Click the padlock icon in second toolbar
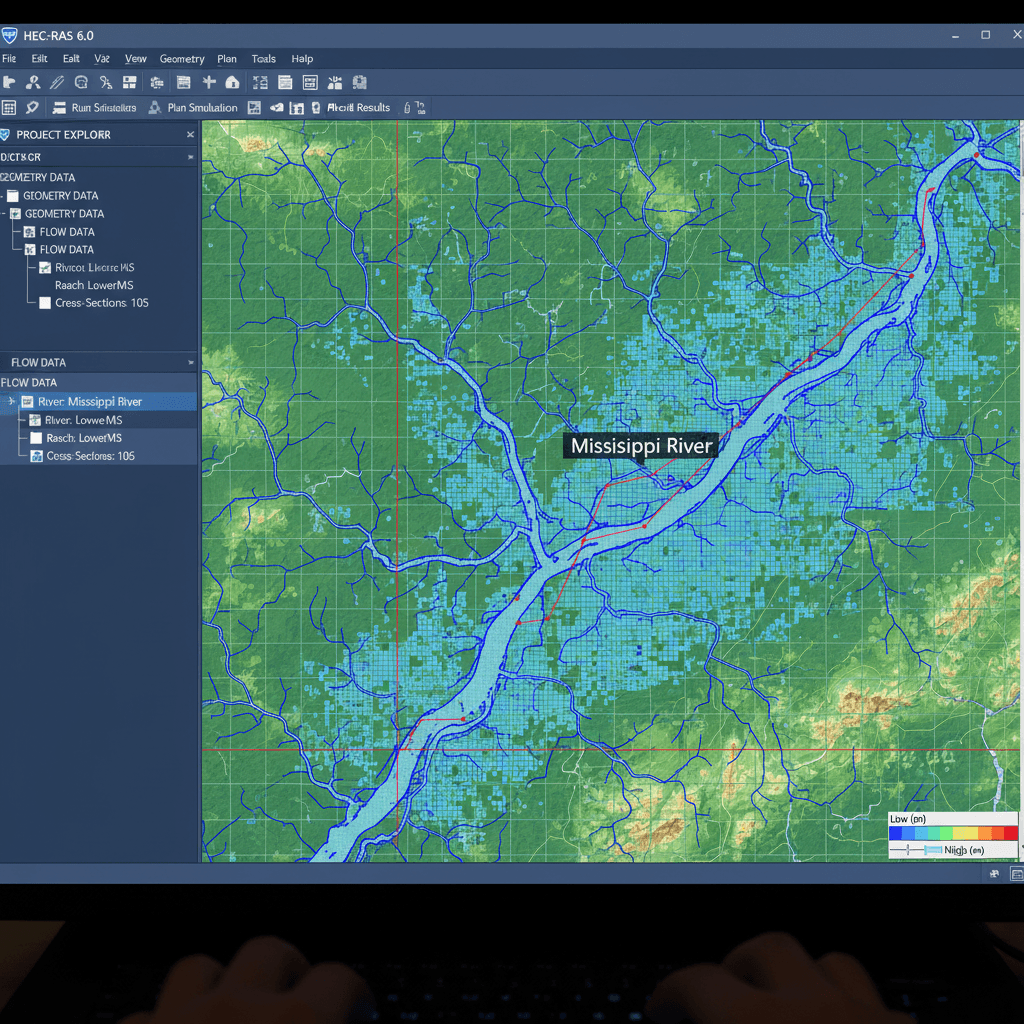This screenshot has height=1024, width=1024. click(407, 108)
